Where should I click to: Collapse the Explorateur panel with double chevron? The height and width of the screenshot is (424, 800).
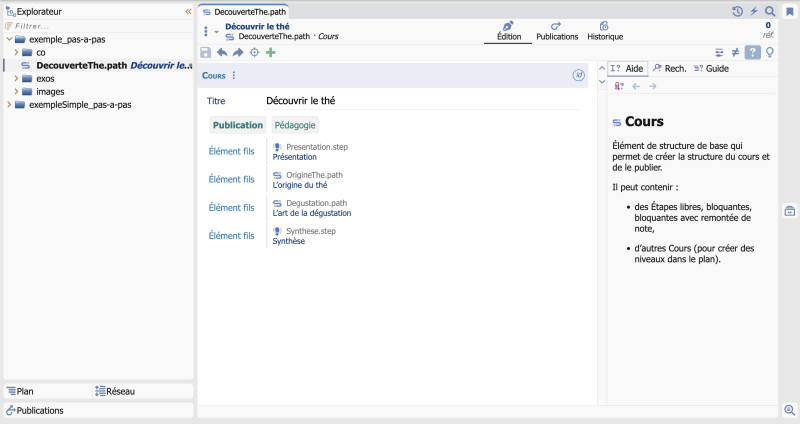click(x=188, y=11)
